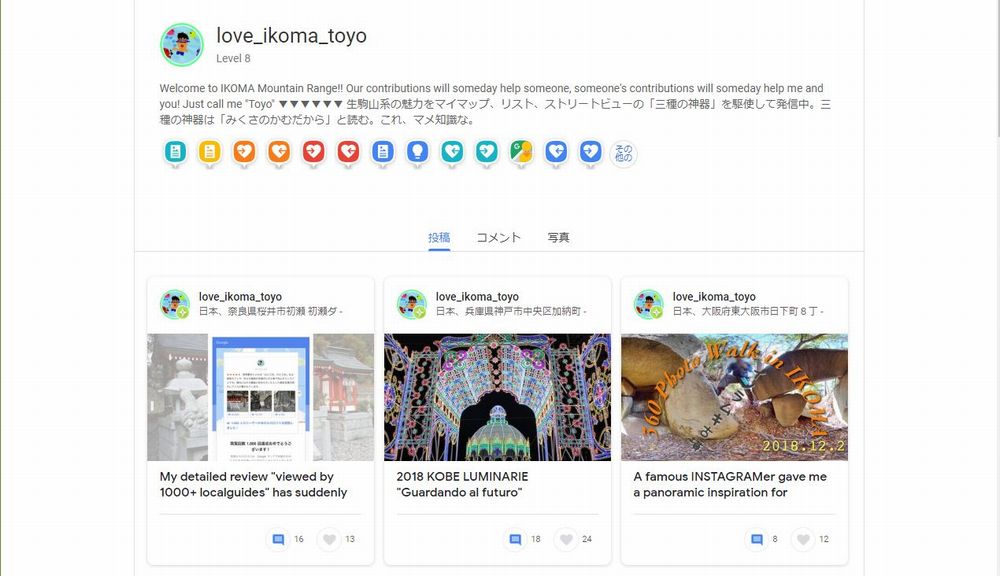The height and width of the screenshot is (576, 1000).
Task: Click the love_ikoma_toyo profile avatar at top
Action: 182,45
